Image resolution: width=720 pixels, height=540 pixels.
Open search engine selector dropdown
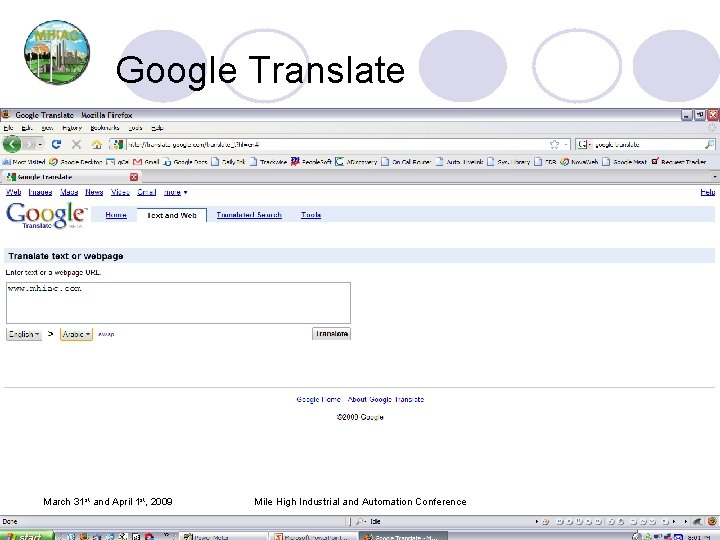click(x=584, y=145)
